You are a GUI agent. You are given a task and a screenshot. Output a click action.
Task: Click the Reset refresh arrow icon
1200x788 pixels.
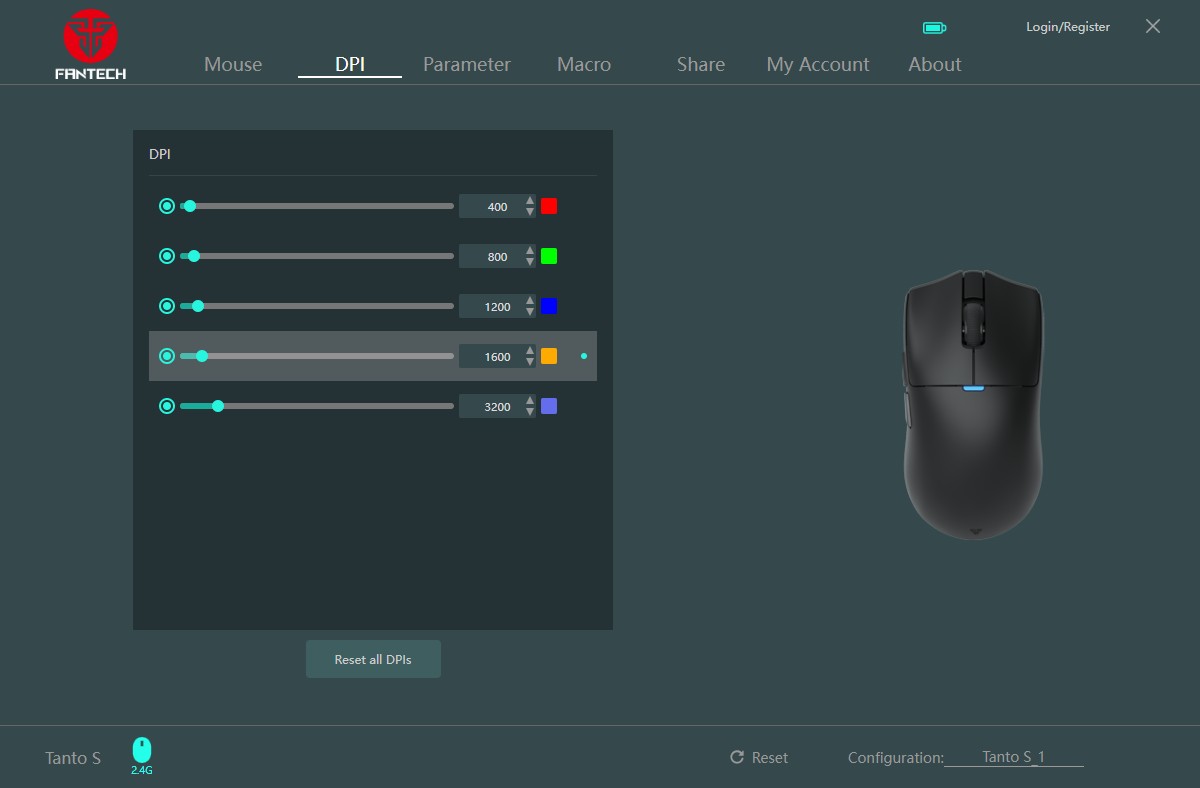[x=737, y=757]
